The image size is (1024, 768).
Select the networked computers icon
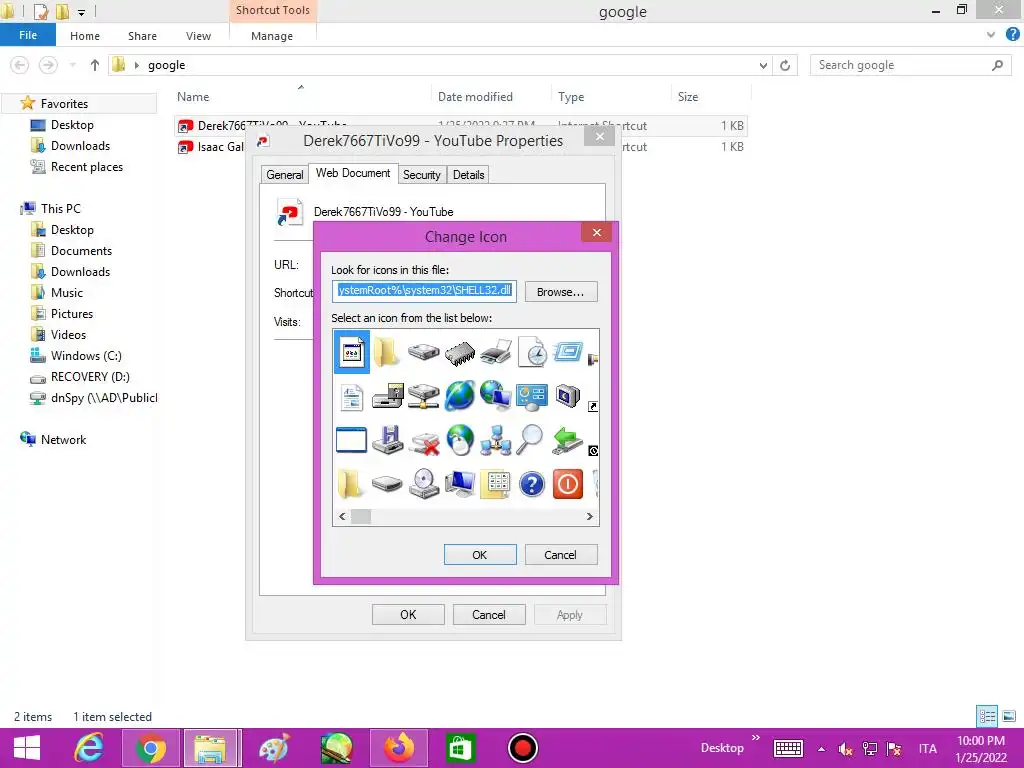tap(496, 440)
